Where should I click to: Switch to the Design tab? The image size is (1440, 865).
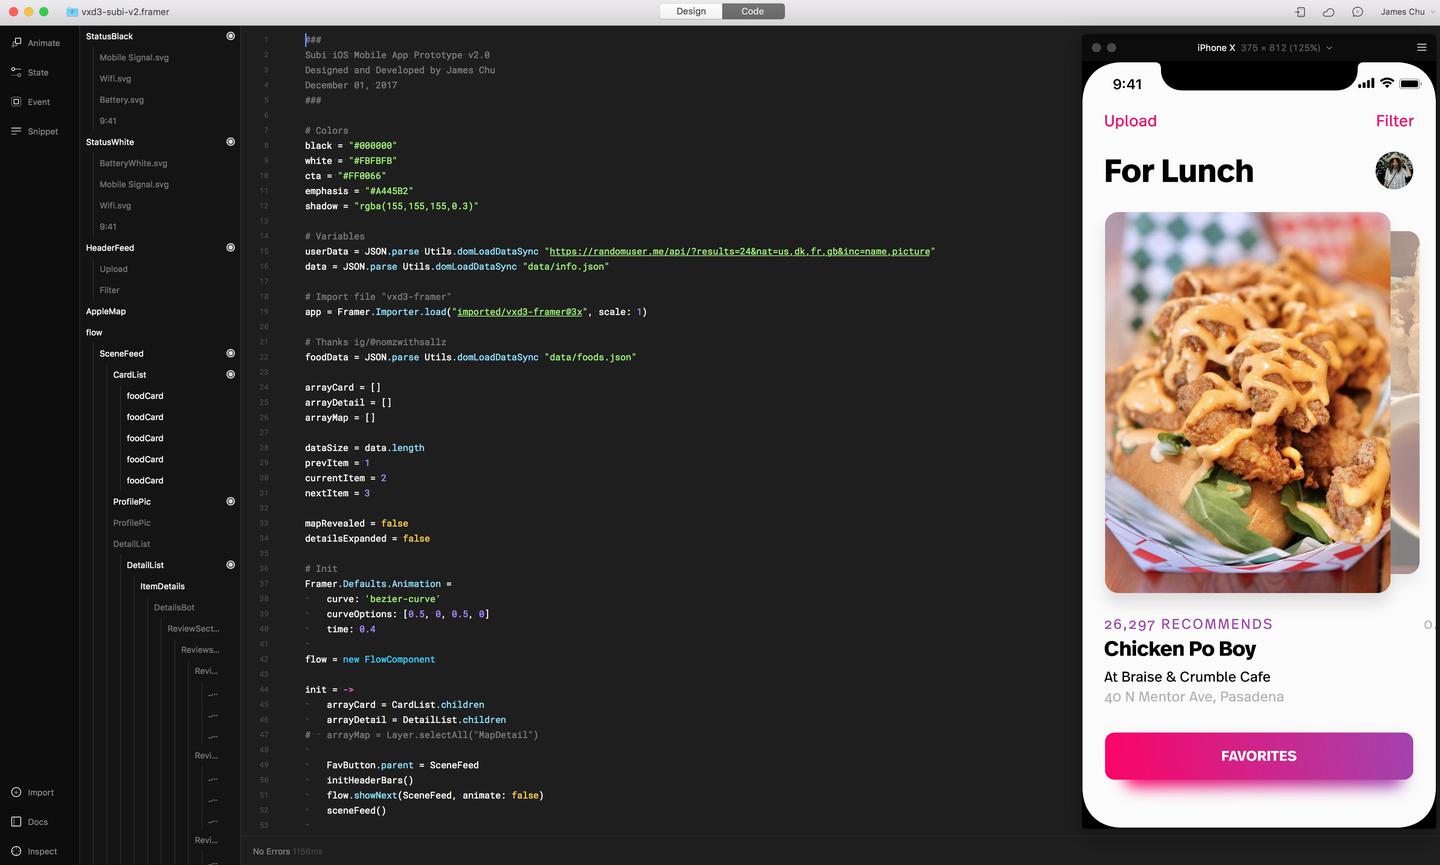pyautogui.click(x=691, y=11)
